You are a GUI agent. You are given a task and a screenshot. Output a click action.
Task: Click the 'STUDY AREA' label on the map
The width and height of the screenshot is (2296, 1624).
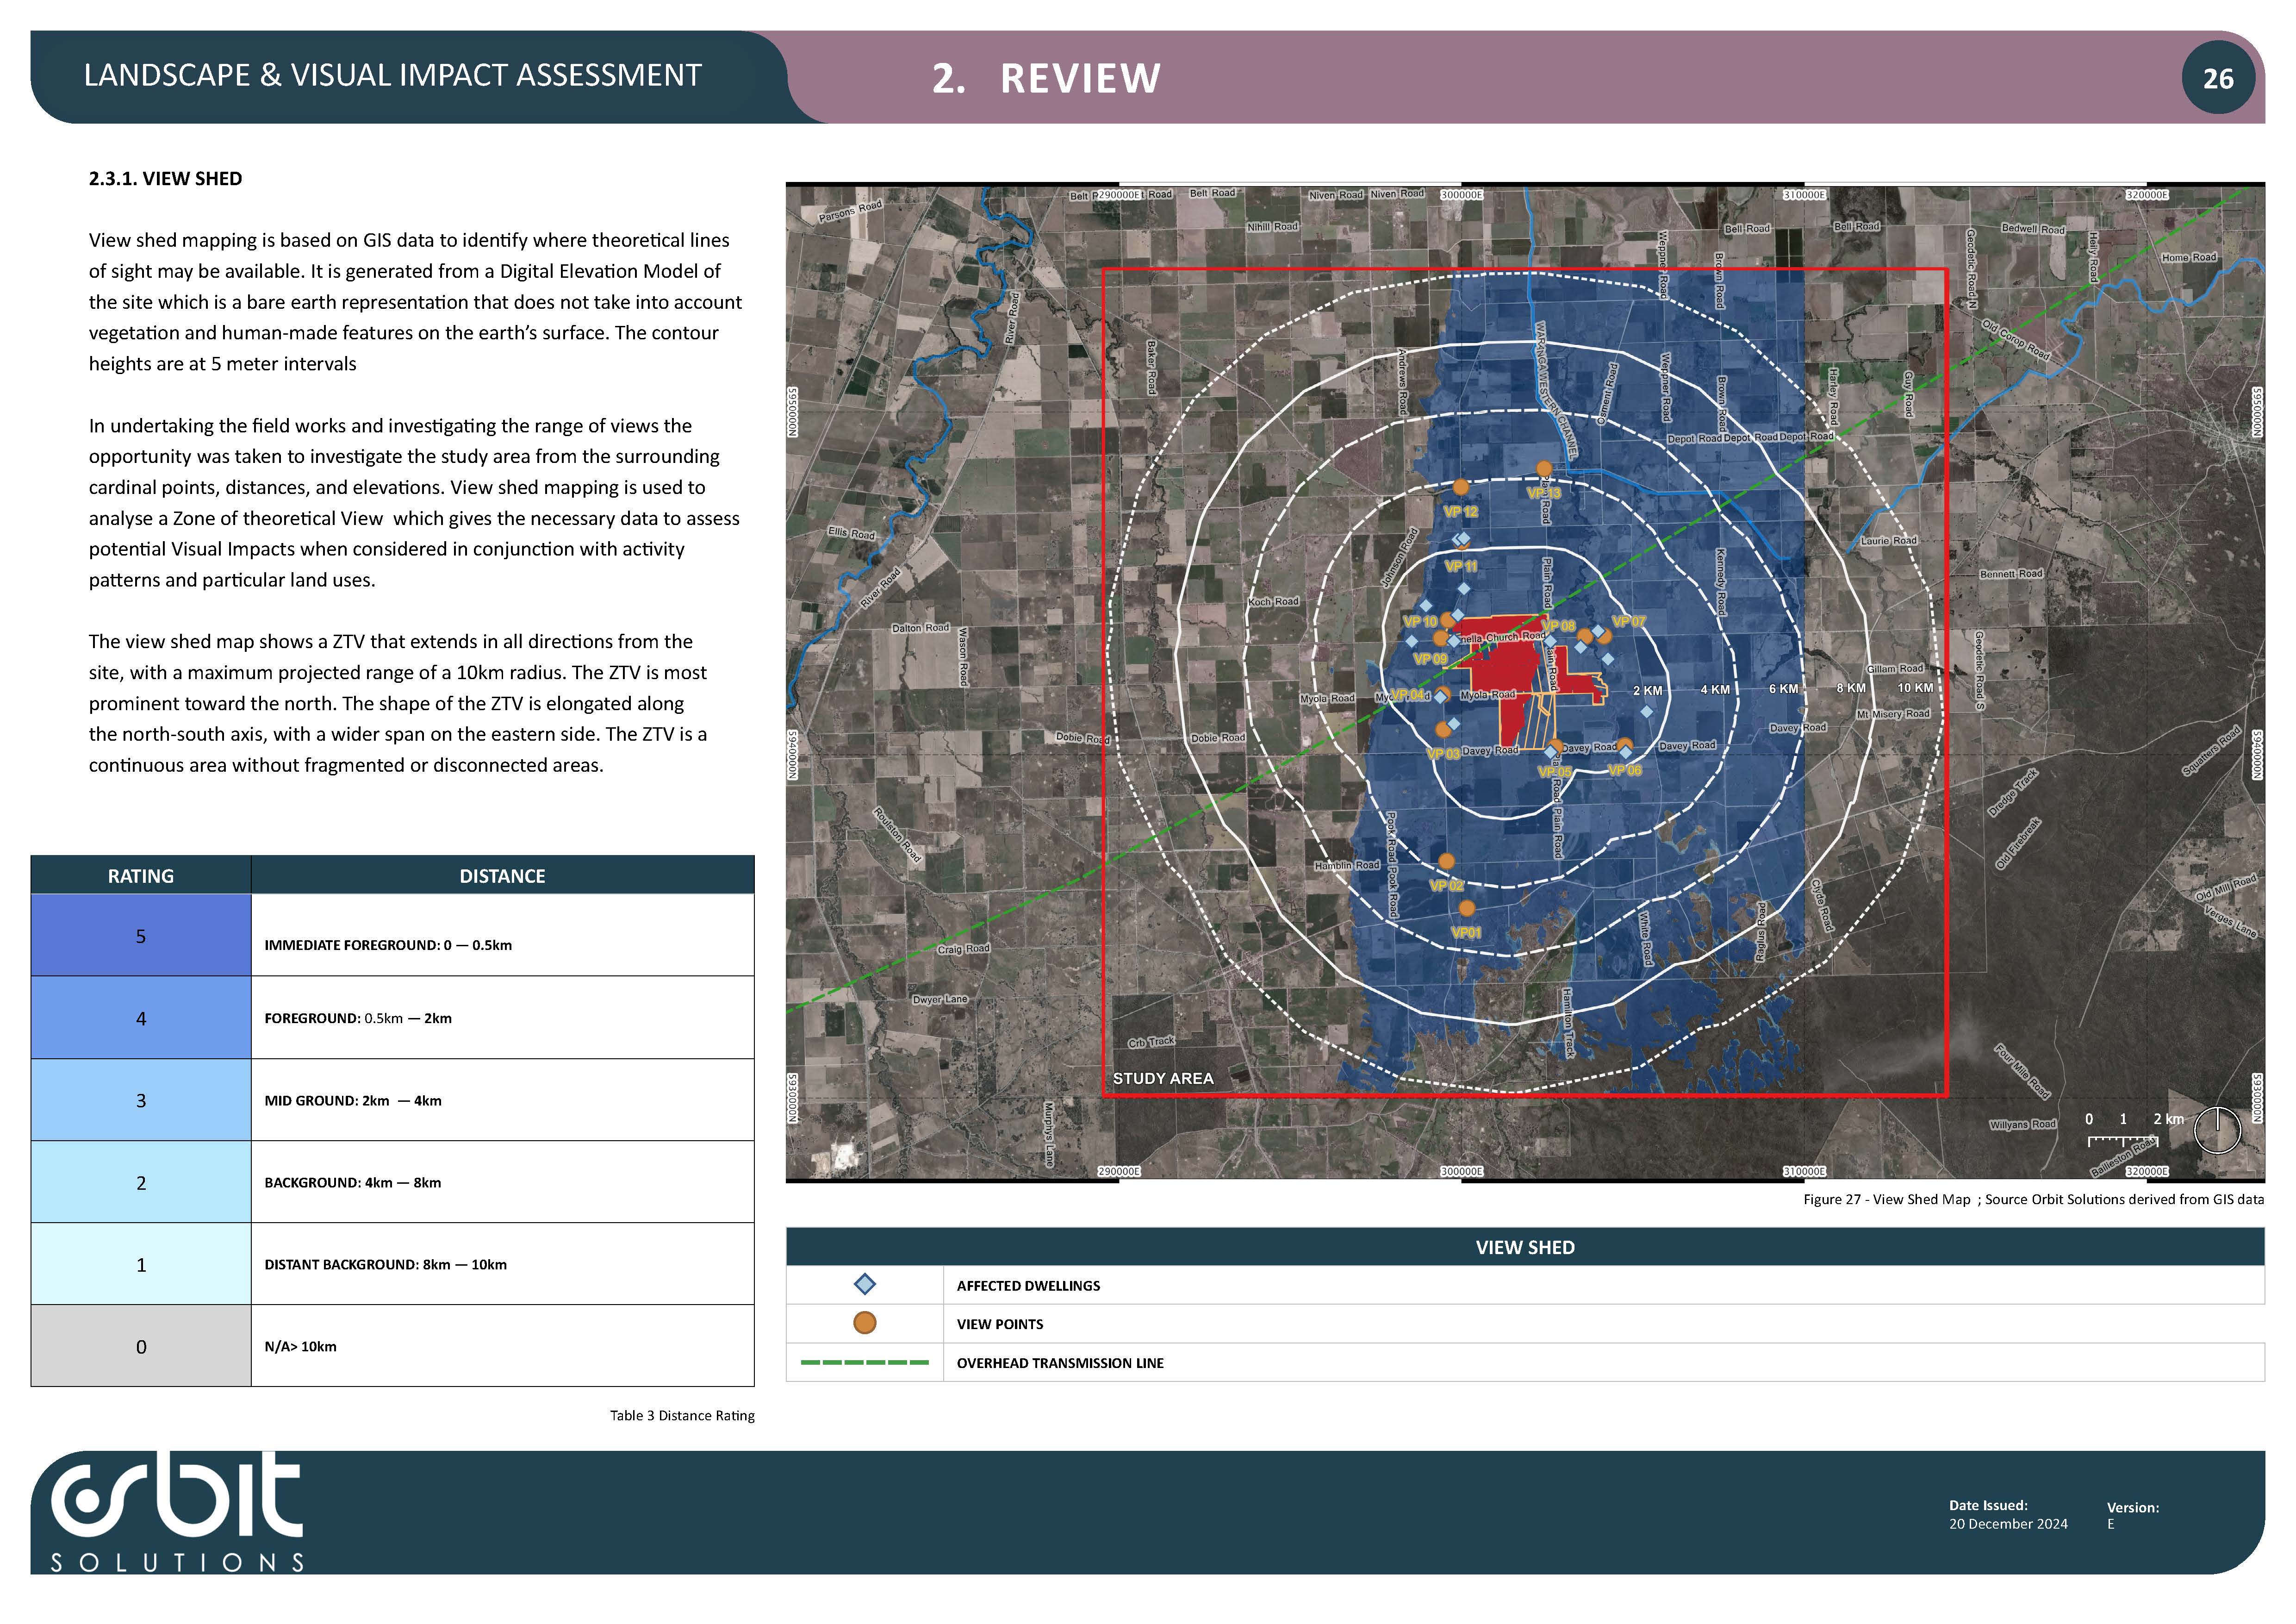[1163, 1078]
